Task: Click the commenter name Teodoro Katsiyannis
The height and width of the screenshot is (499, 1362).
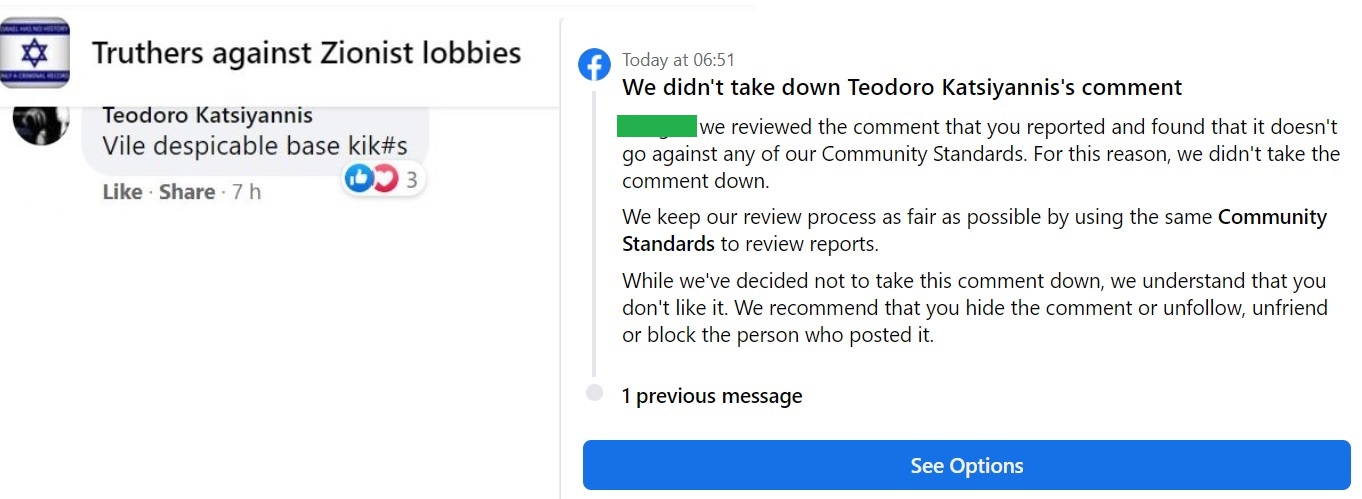Action: pyautogui.click(x=207, y=116)
